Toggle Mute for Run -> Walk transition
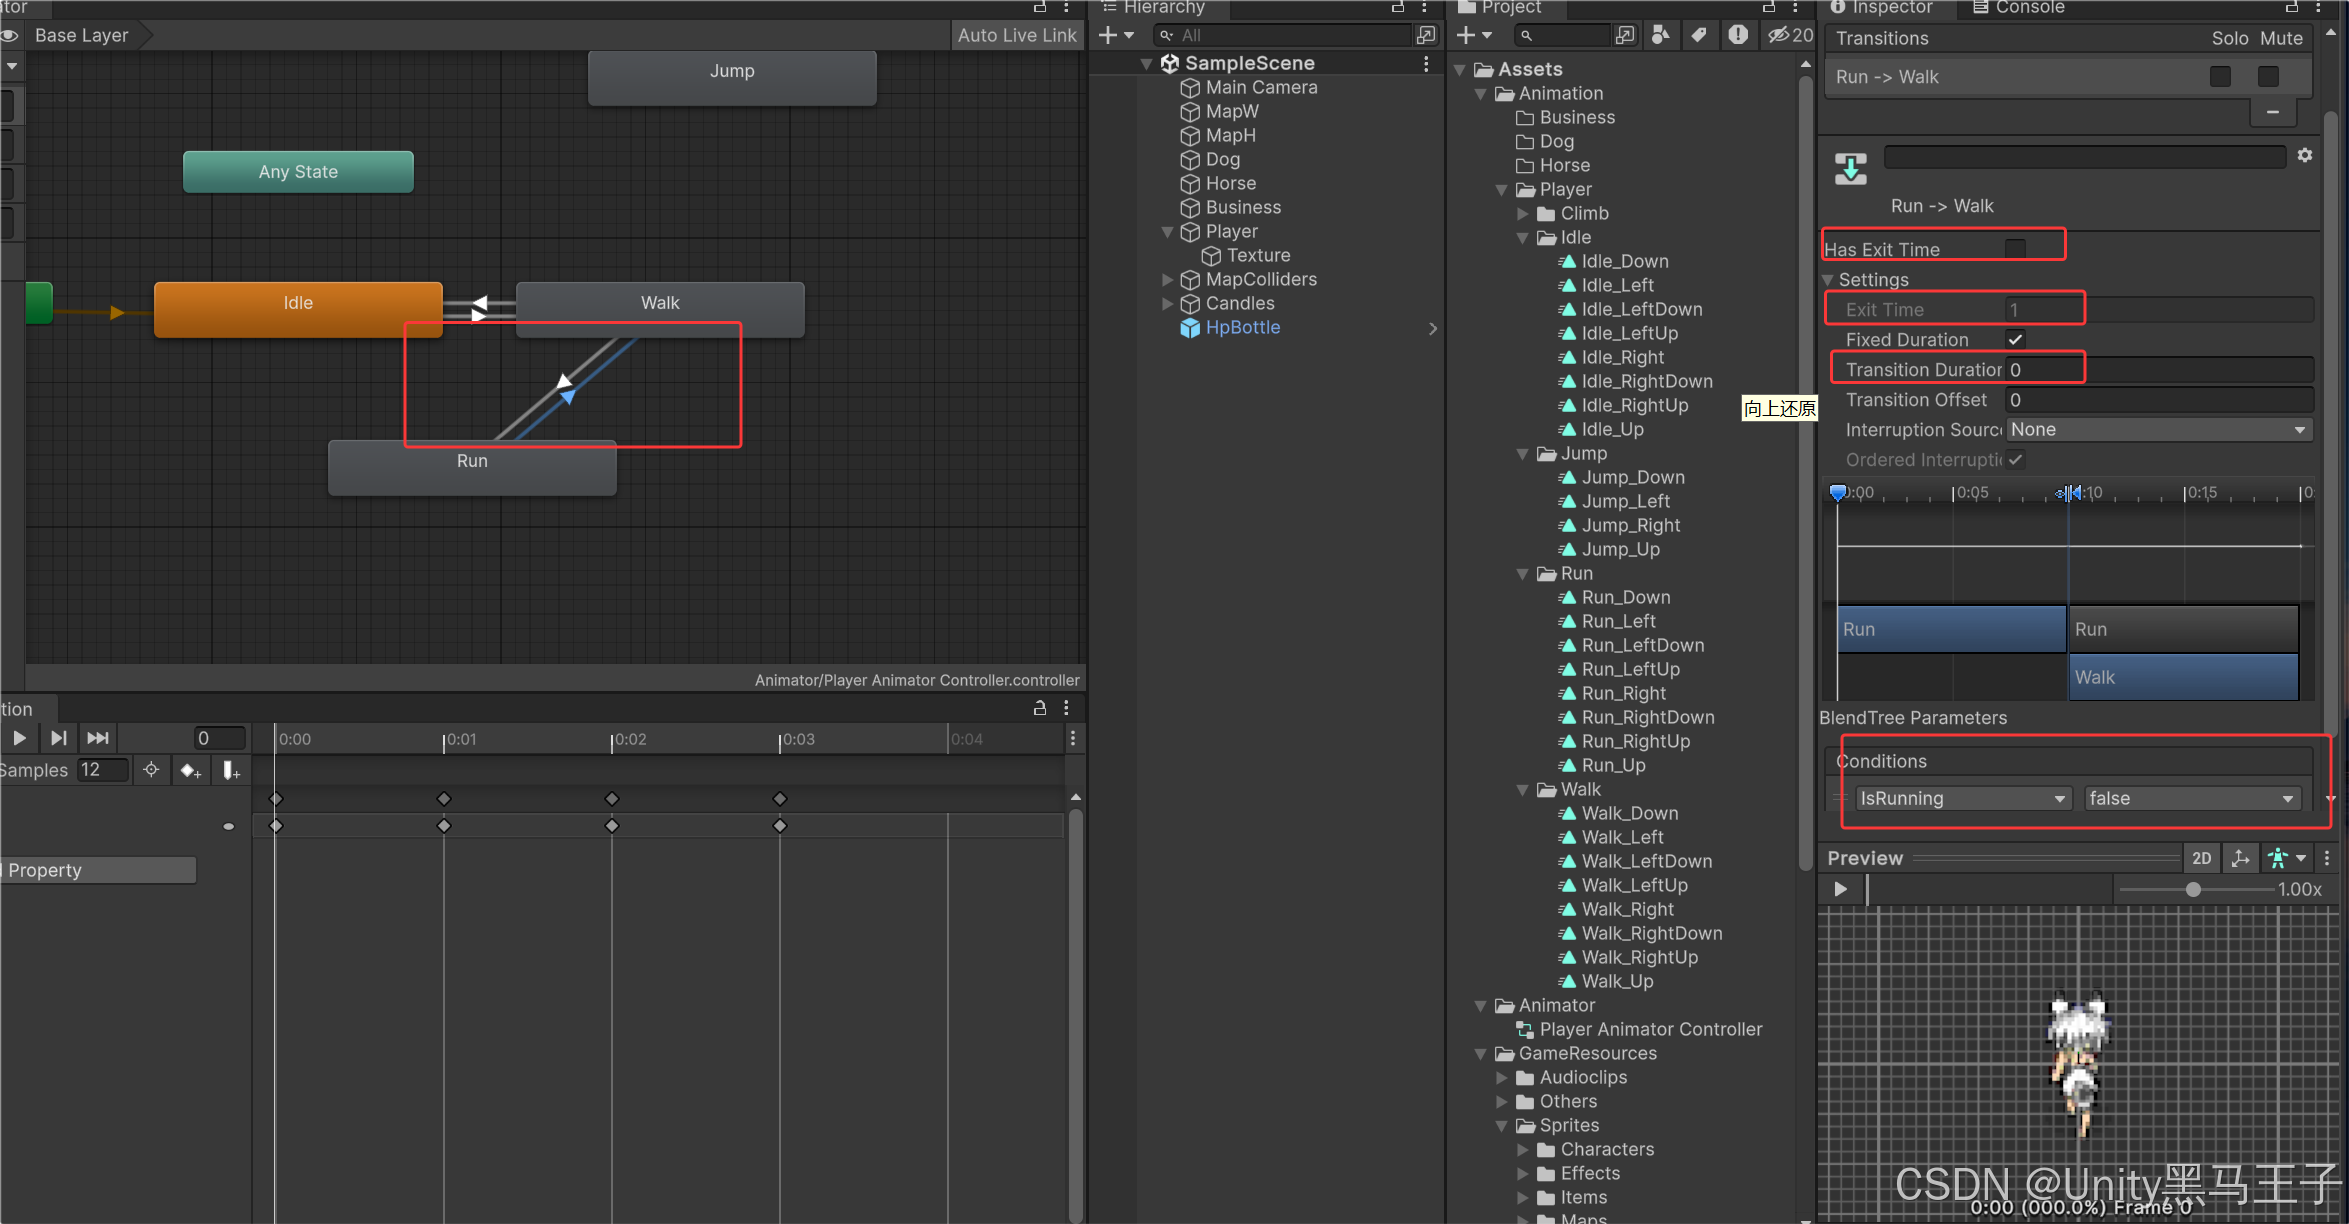Image resolution: width=2349 pixels, height=1224 pixels. point(2268,77)
